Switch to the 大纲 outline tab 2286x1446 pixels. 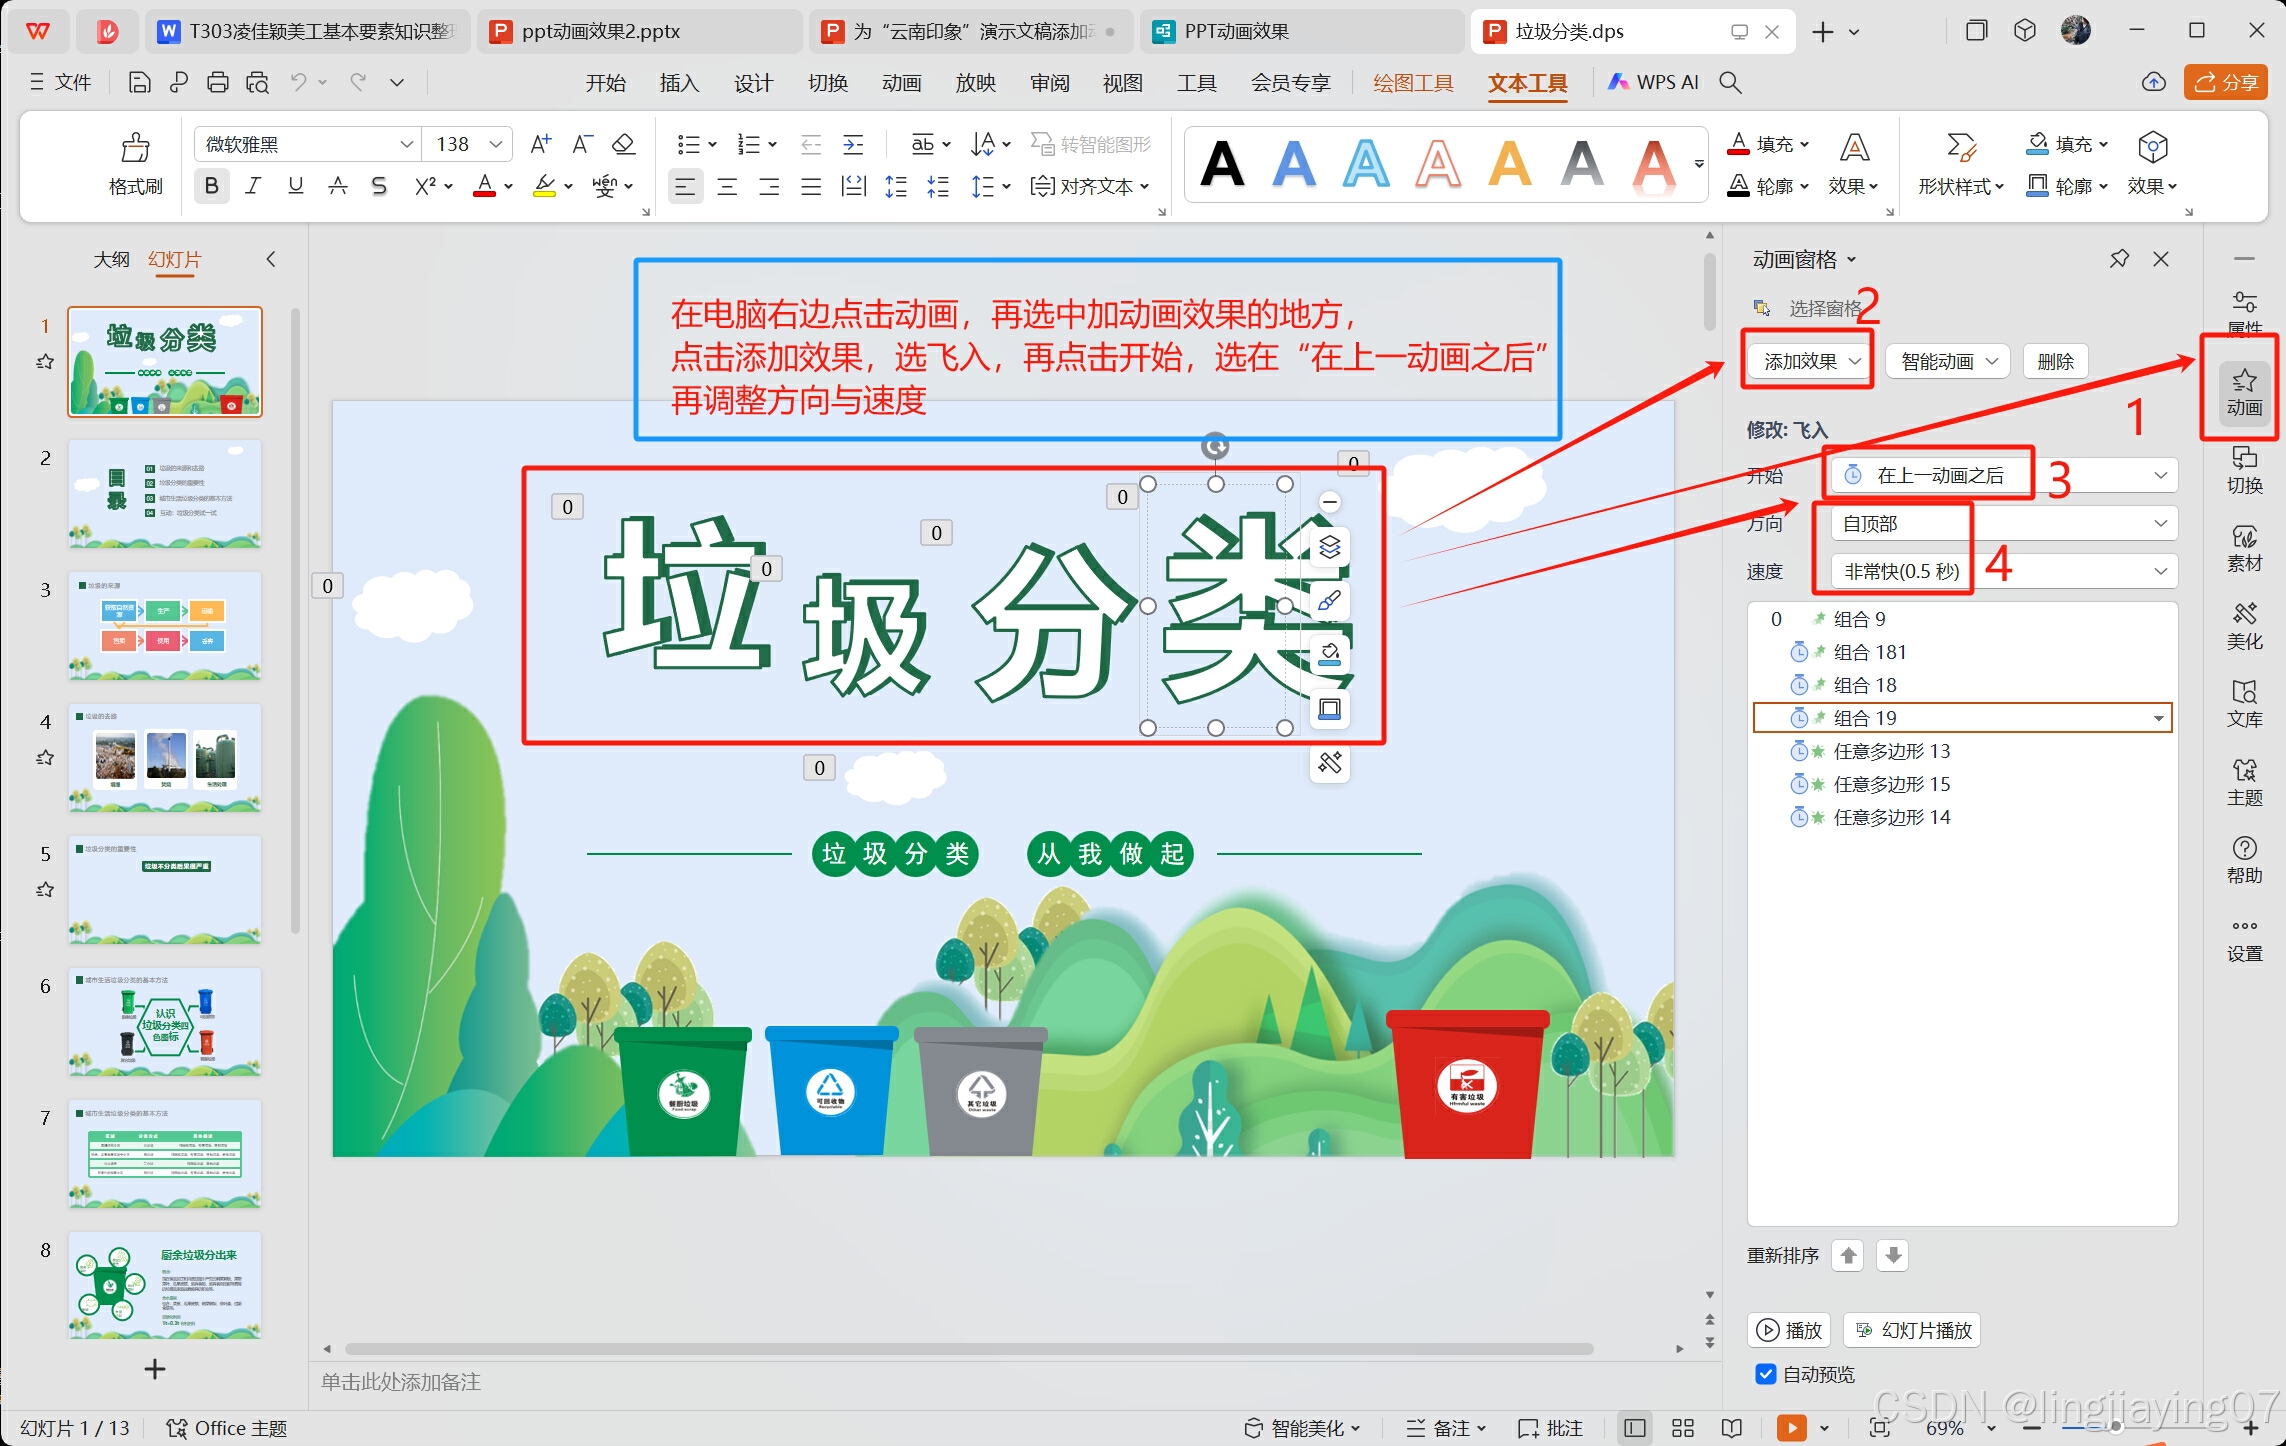pos(111,260)
